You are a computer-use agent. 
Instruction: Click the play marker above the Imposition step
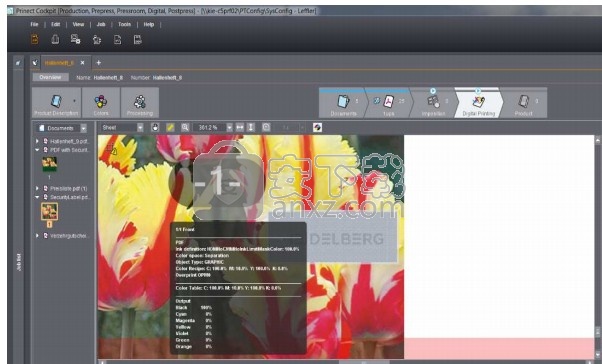coord(433,91)
